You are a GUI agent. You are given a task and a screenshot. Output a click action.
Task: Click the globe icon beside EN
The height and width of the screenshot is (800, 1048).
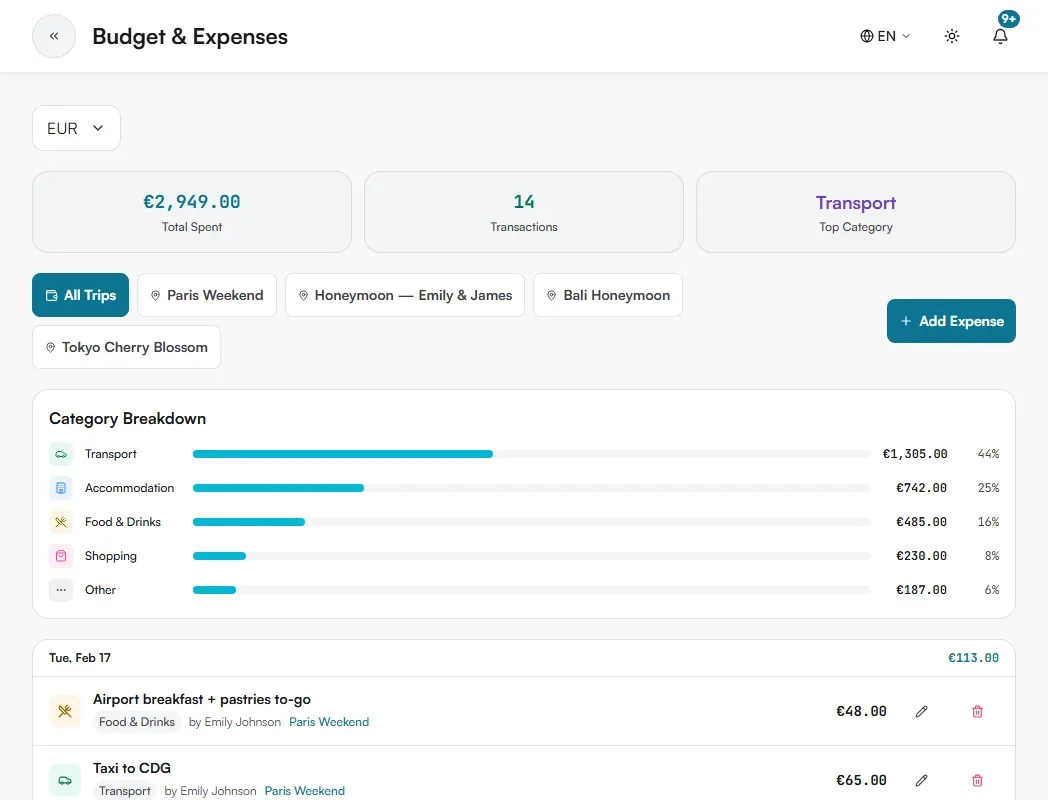[866, 36]
